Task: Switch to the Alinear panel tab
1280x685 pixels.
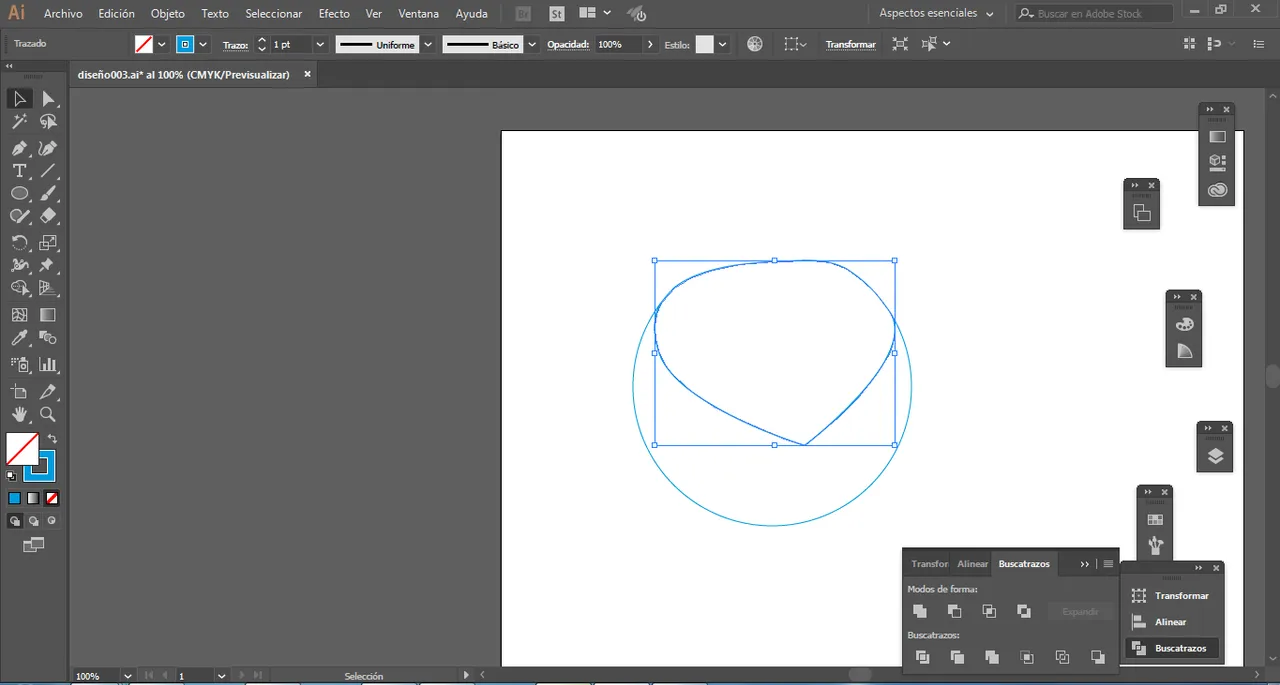Action: pos(972,564)
